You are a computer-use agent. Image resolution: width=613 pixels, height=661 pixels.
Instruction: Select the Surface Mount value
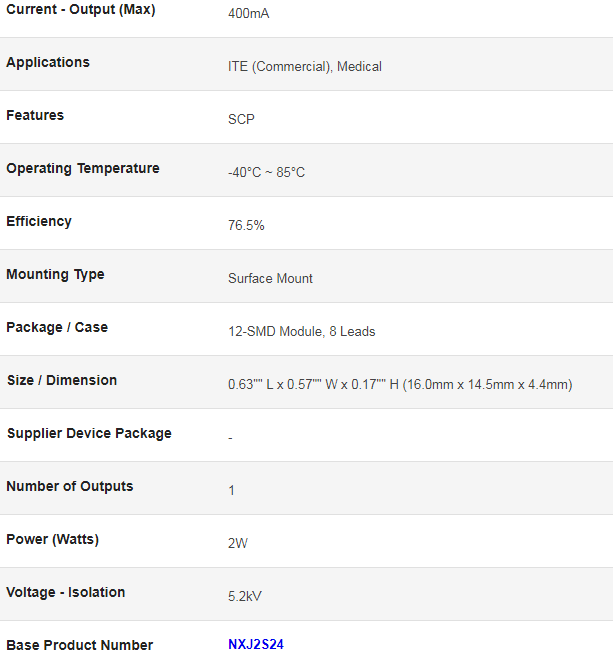(x=270, y=278)
